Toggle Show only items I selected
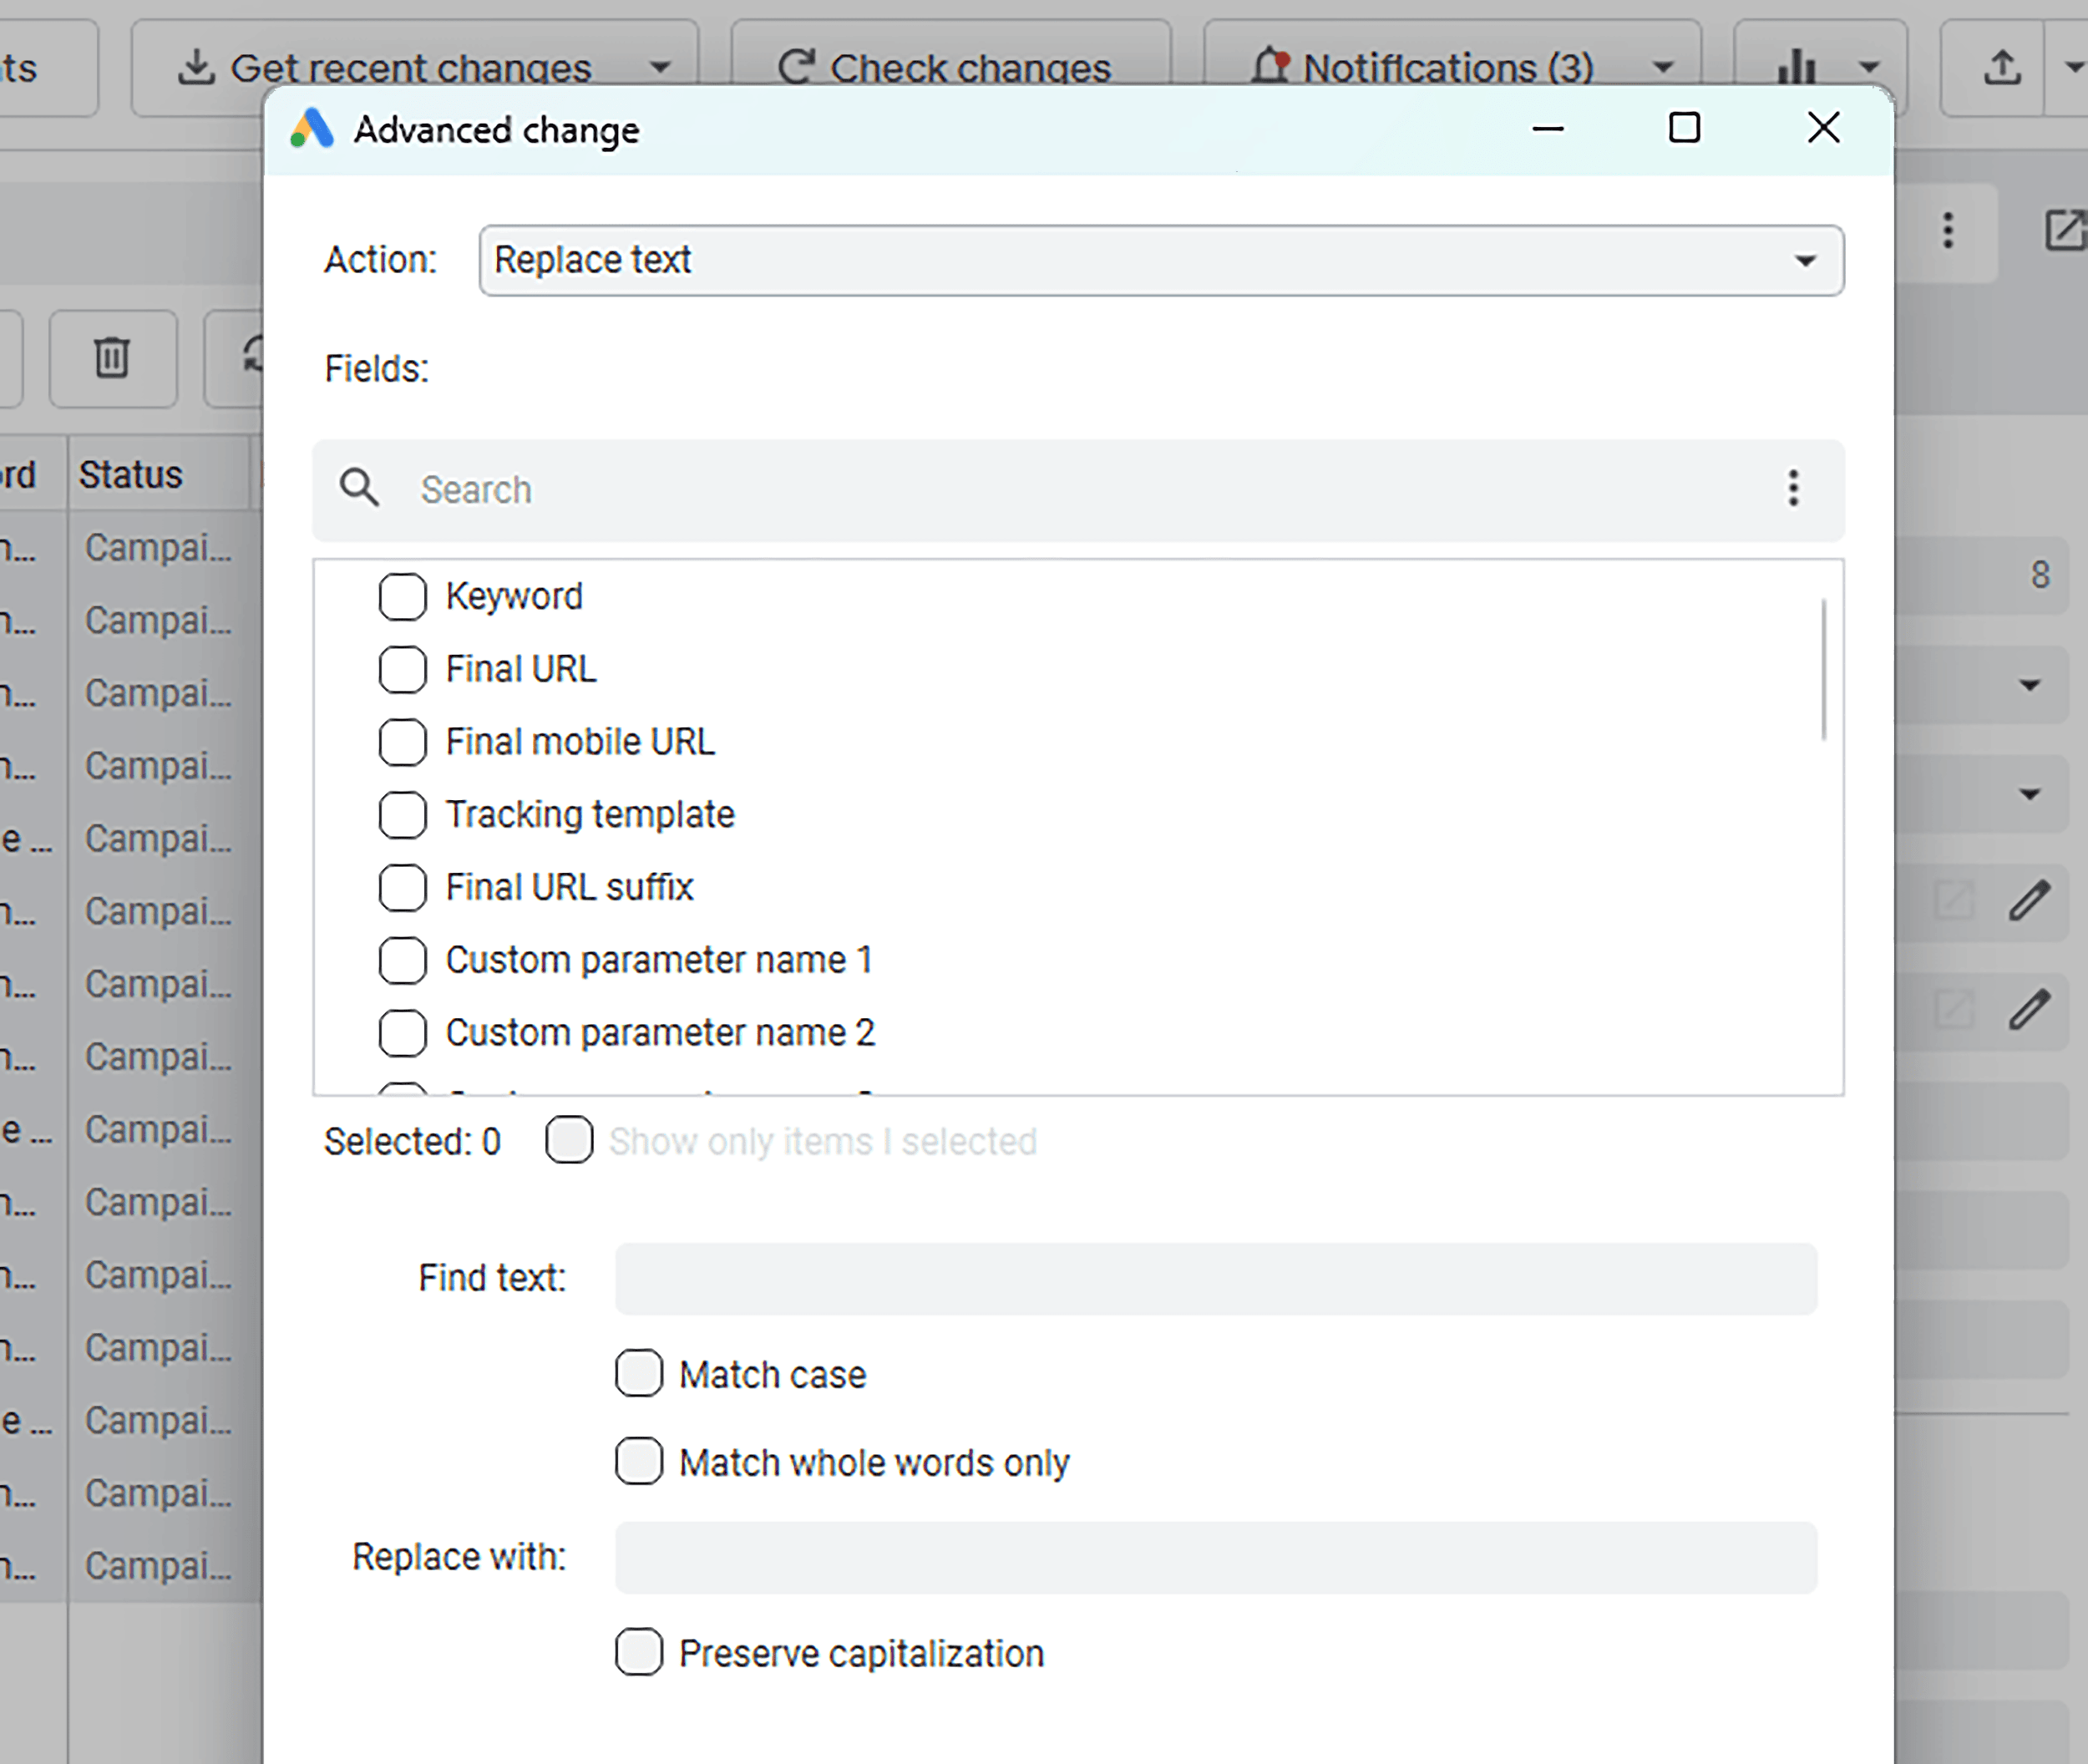This screenshot has height=1764, width=2088. (568, 1140)
